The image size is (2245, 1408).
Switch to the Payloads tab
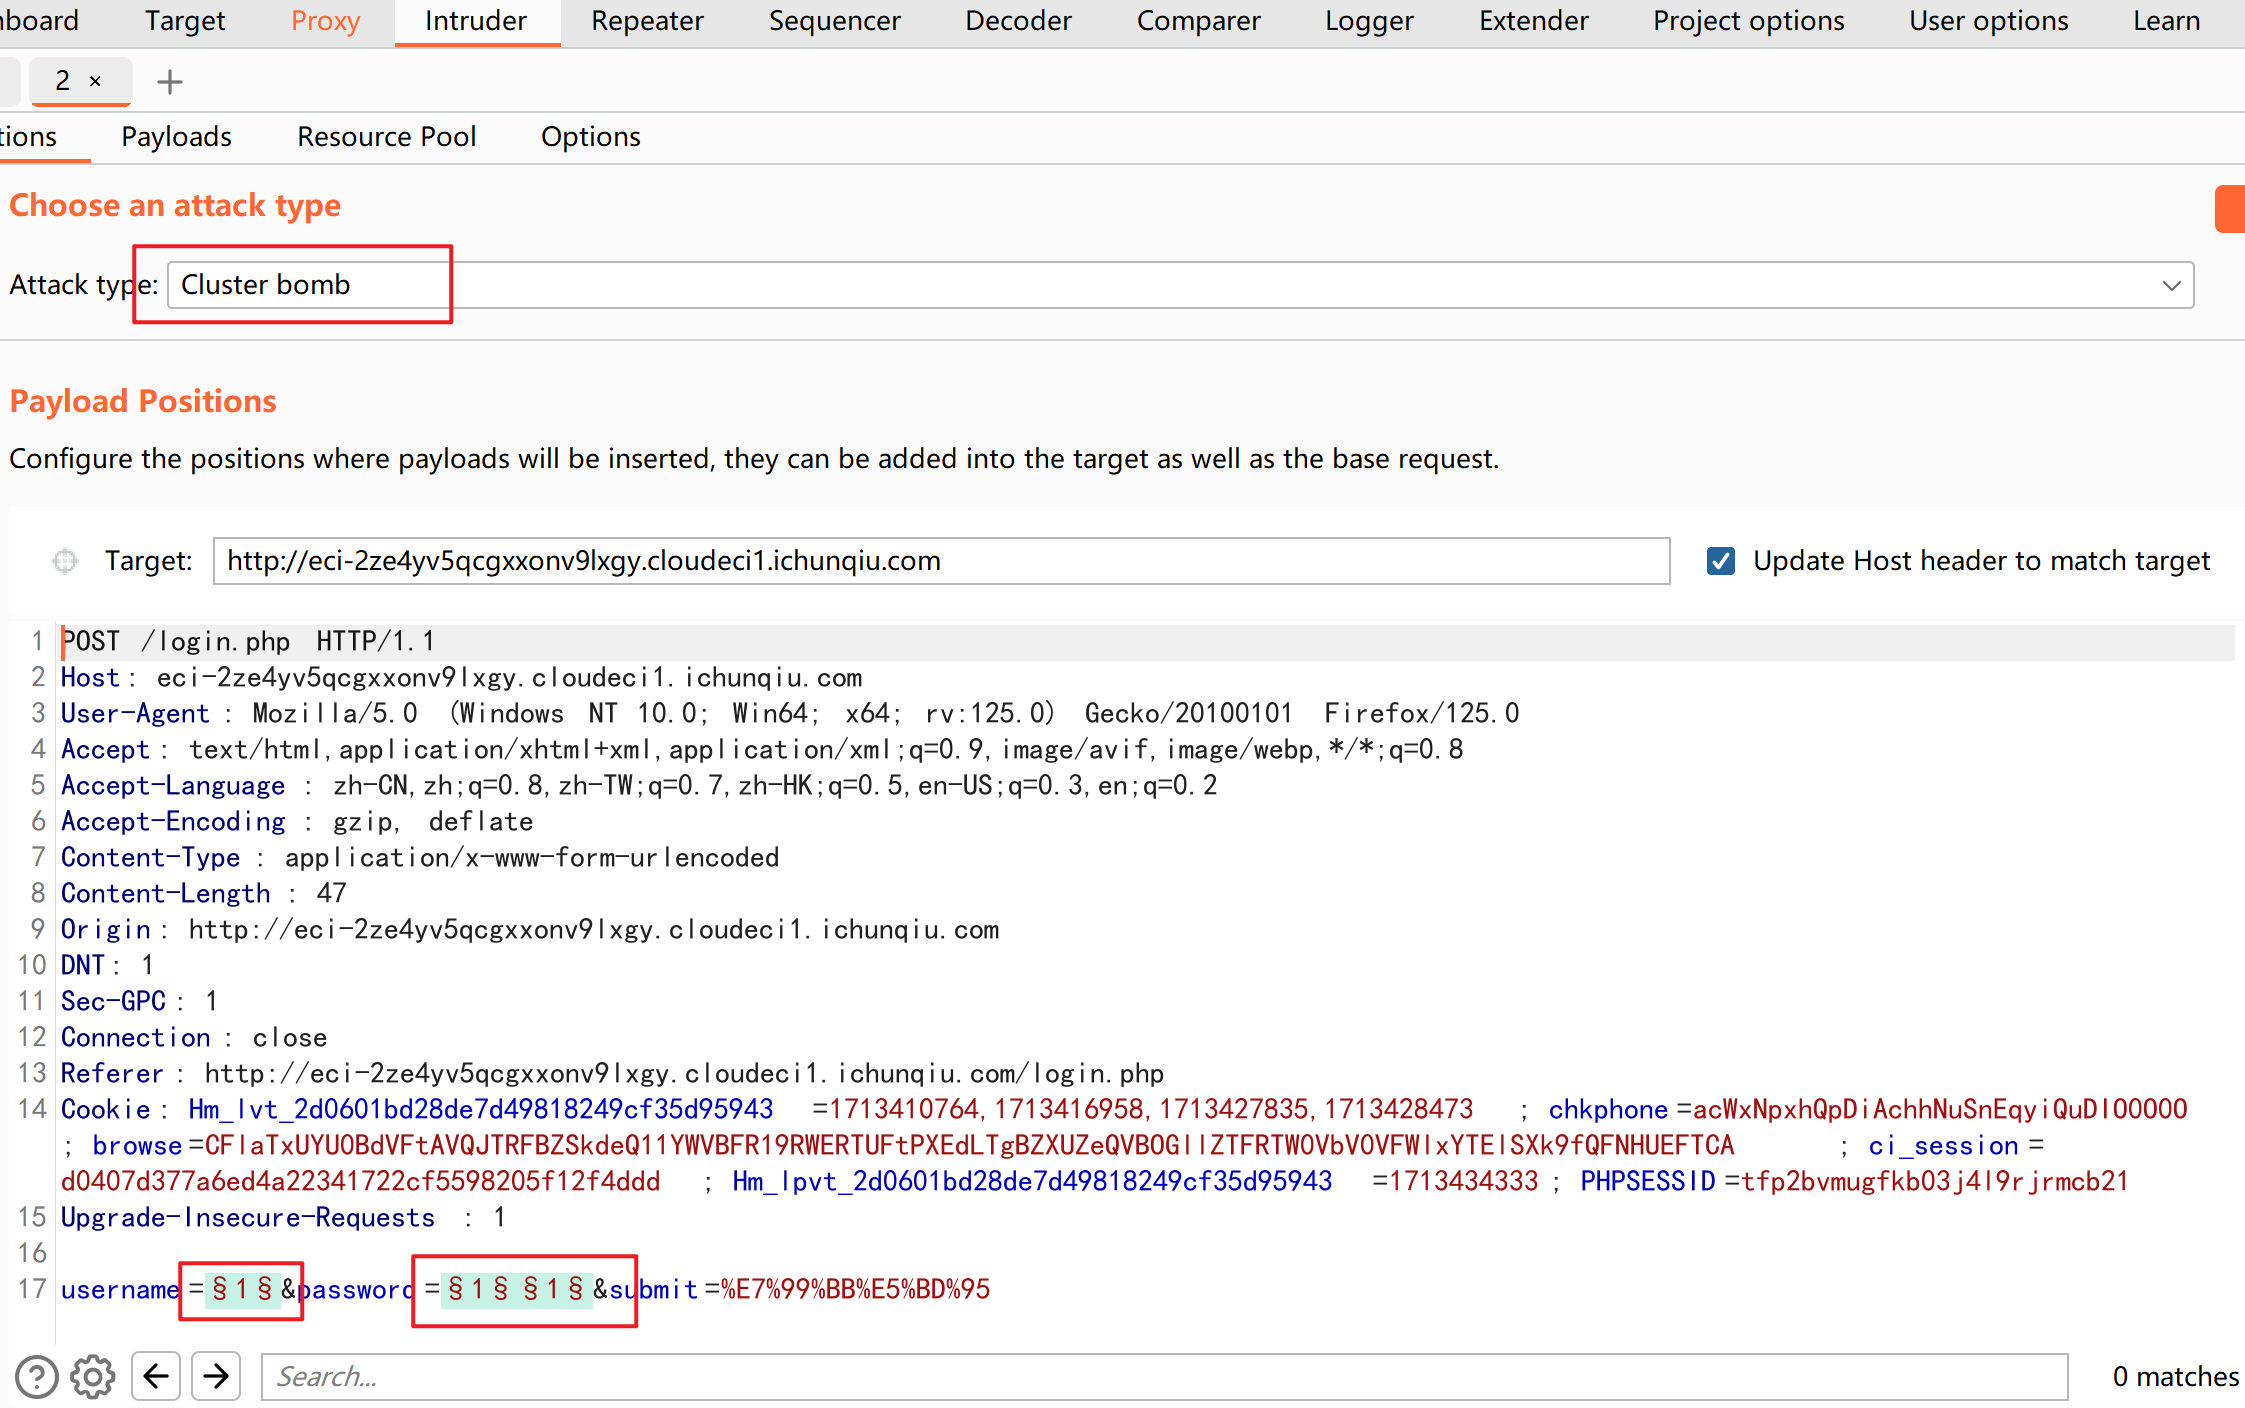click(177, 137)
